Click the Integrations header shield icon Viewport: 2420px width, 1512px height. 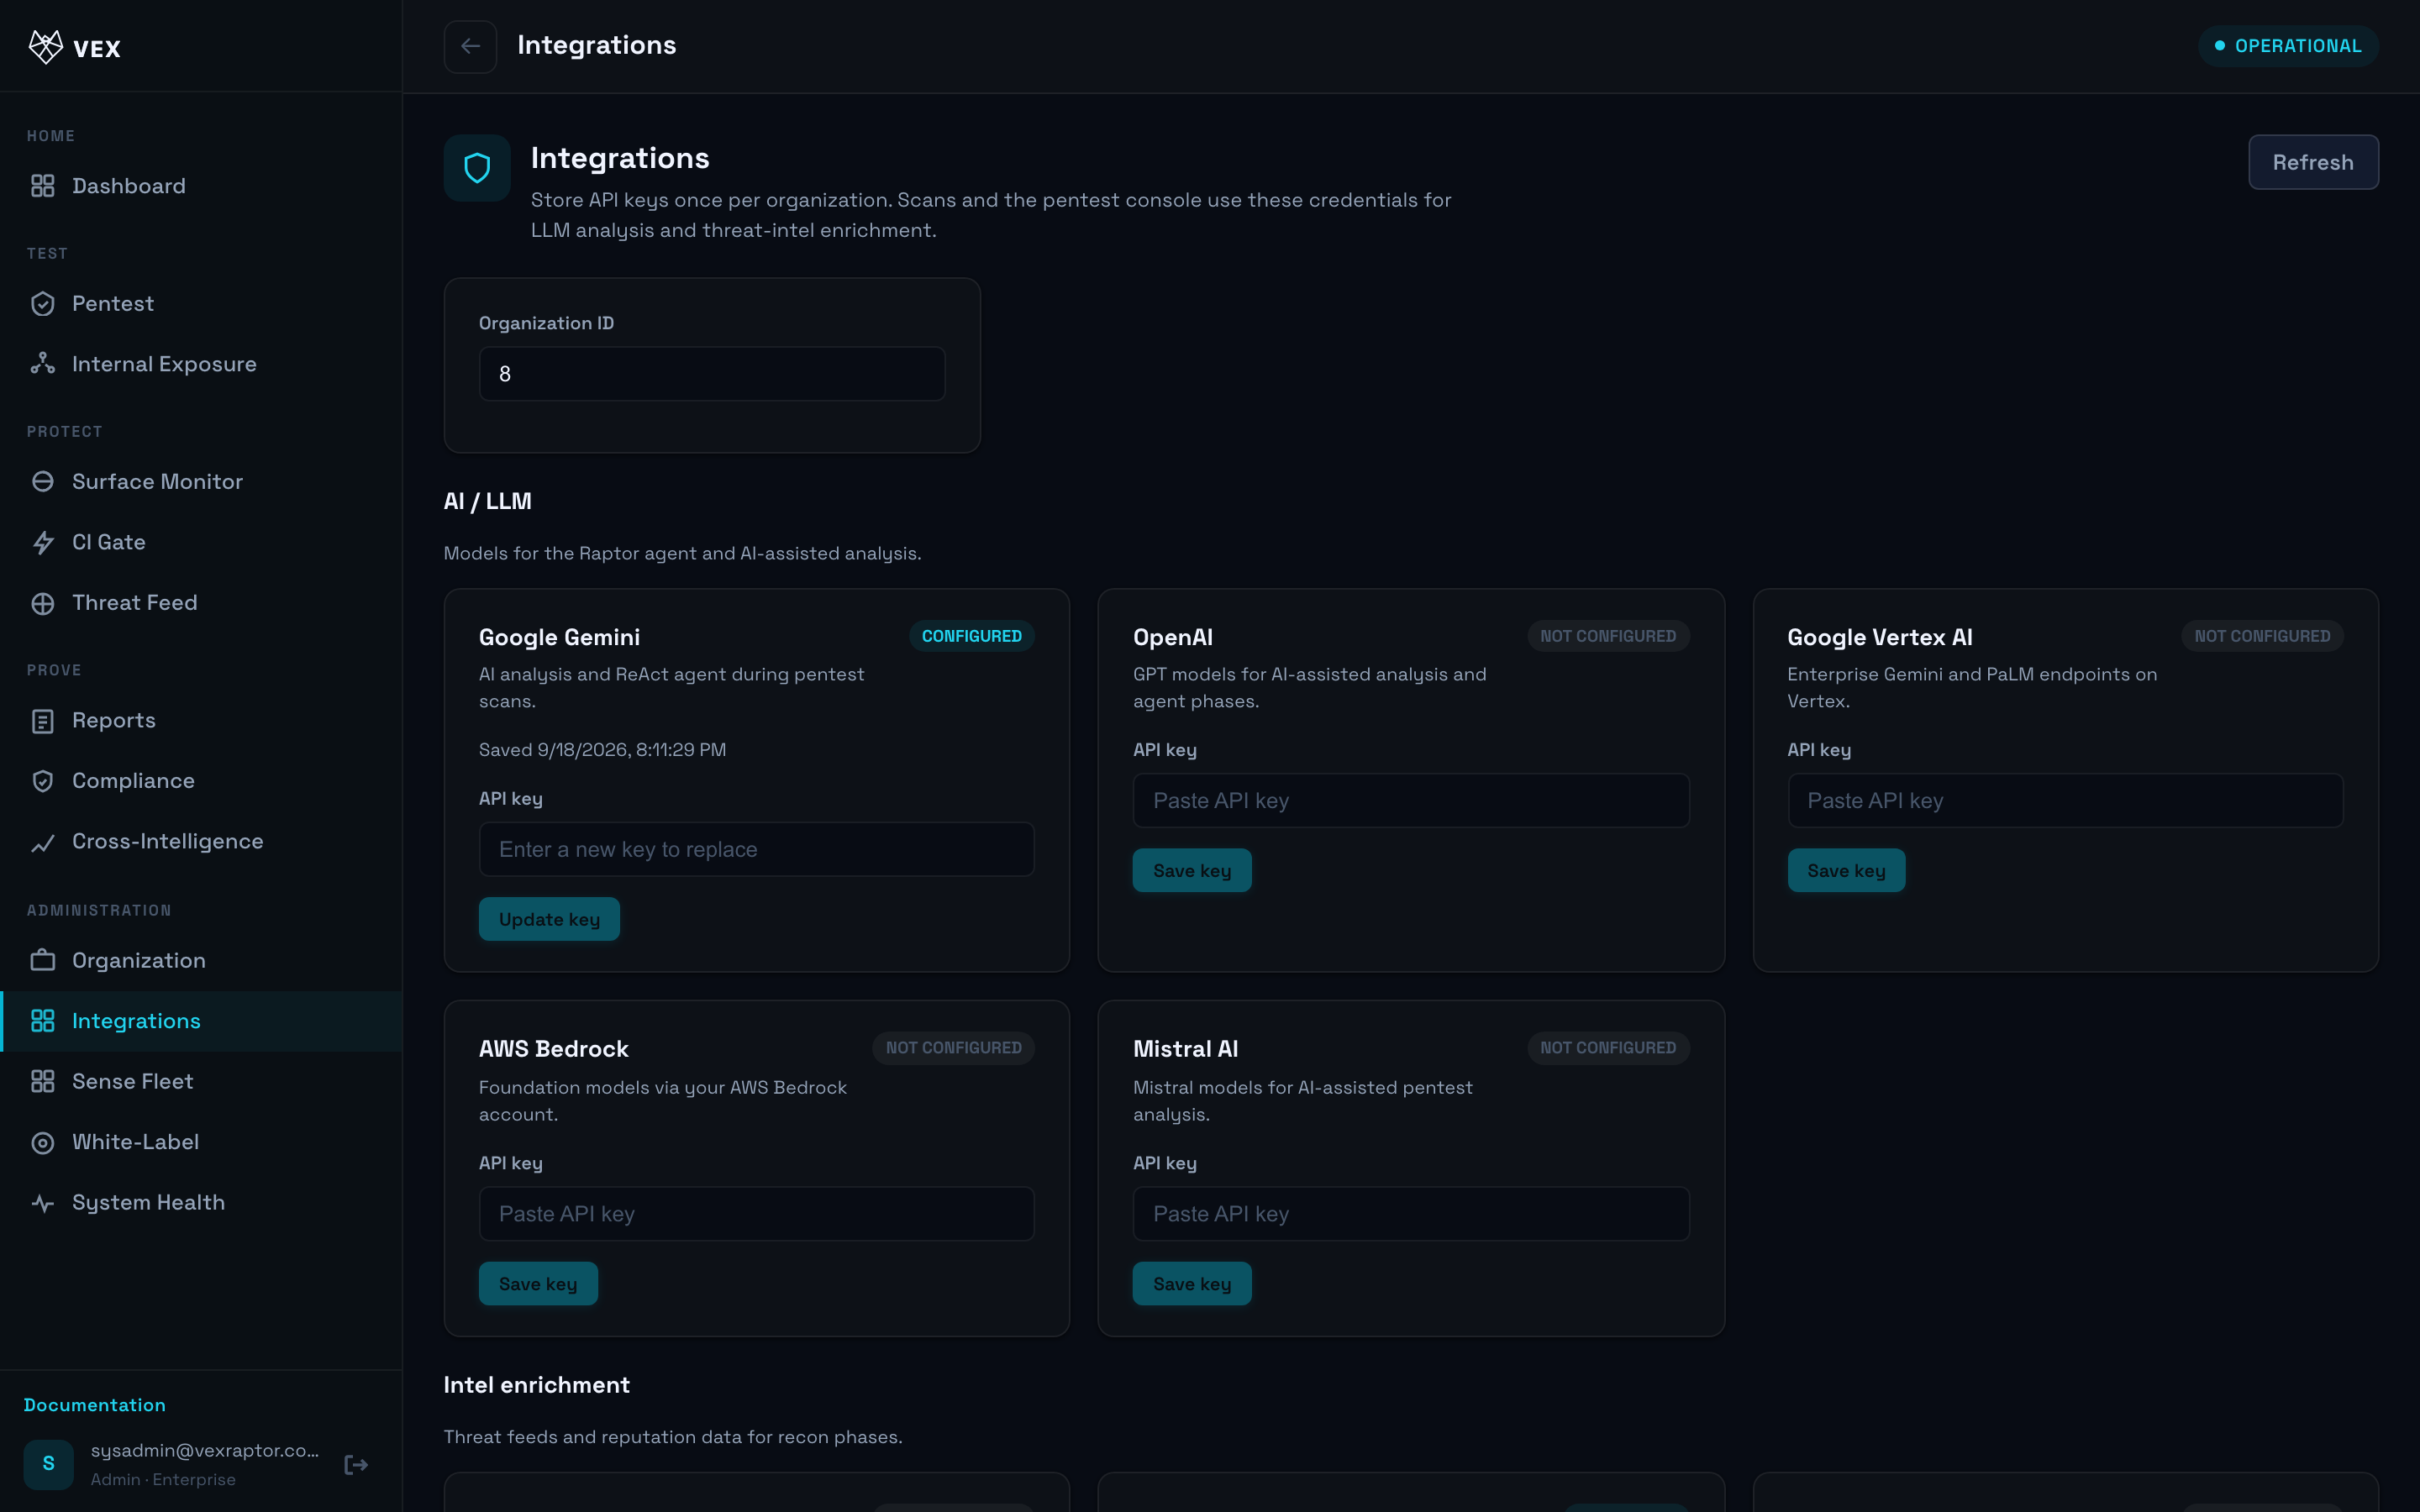pos(477,168)
